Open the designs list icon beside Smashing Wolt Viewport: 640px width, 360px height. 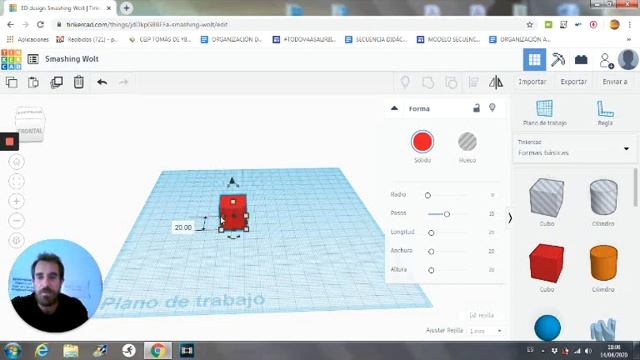point(33,59)
